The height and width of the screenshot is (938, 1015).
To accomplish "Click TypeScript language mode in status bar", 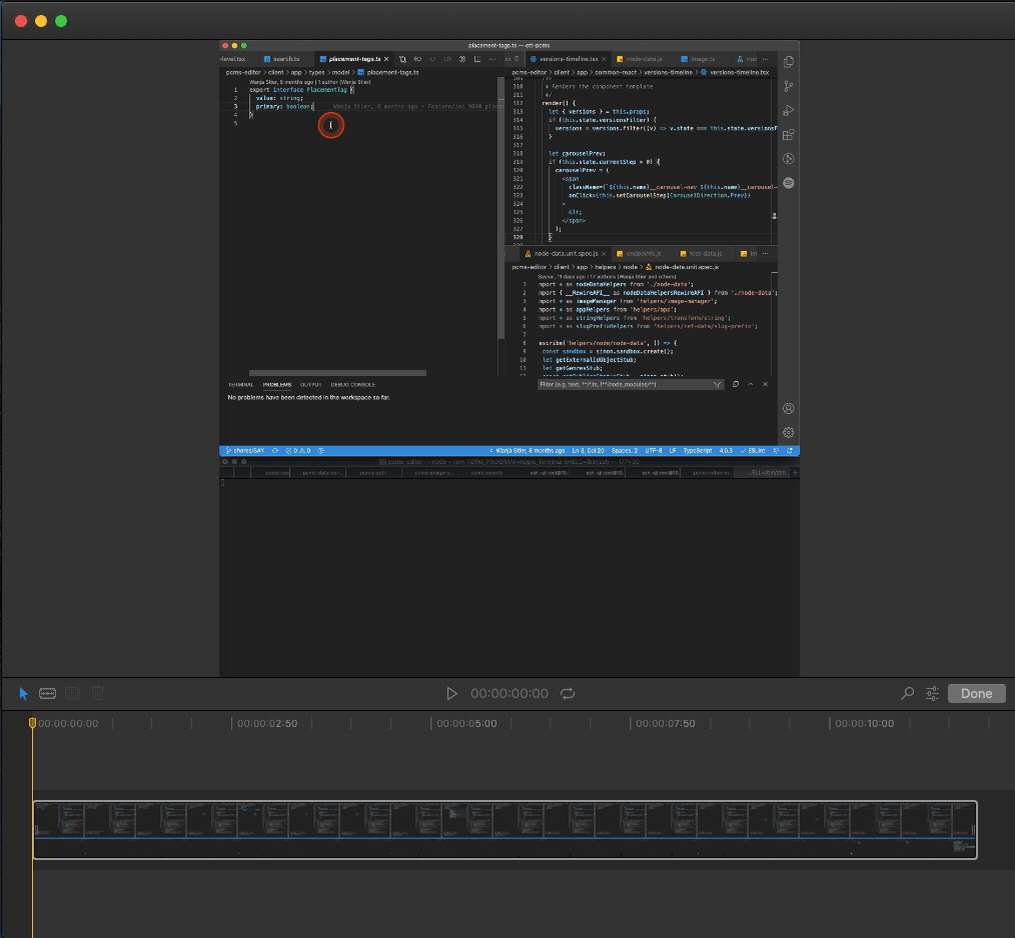I will [x=697, y=451].
